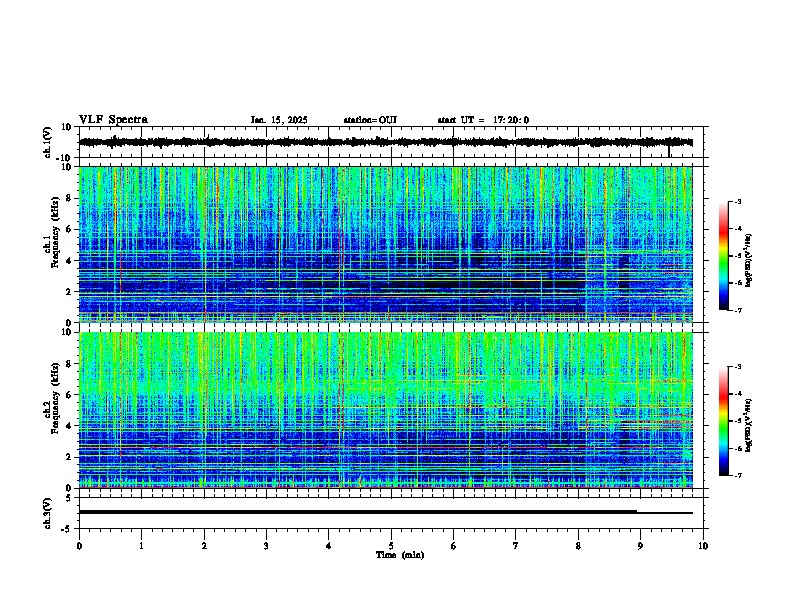Screen dimensions: 792x612
Task: Click the time axis tick label "10"
Action: tap(703, 546)
